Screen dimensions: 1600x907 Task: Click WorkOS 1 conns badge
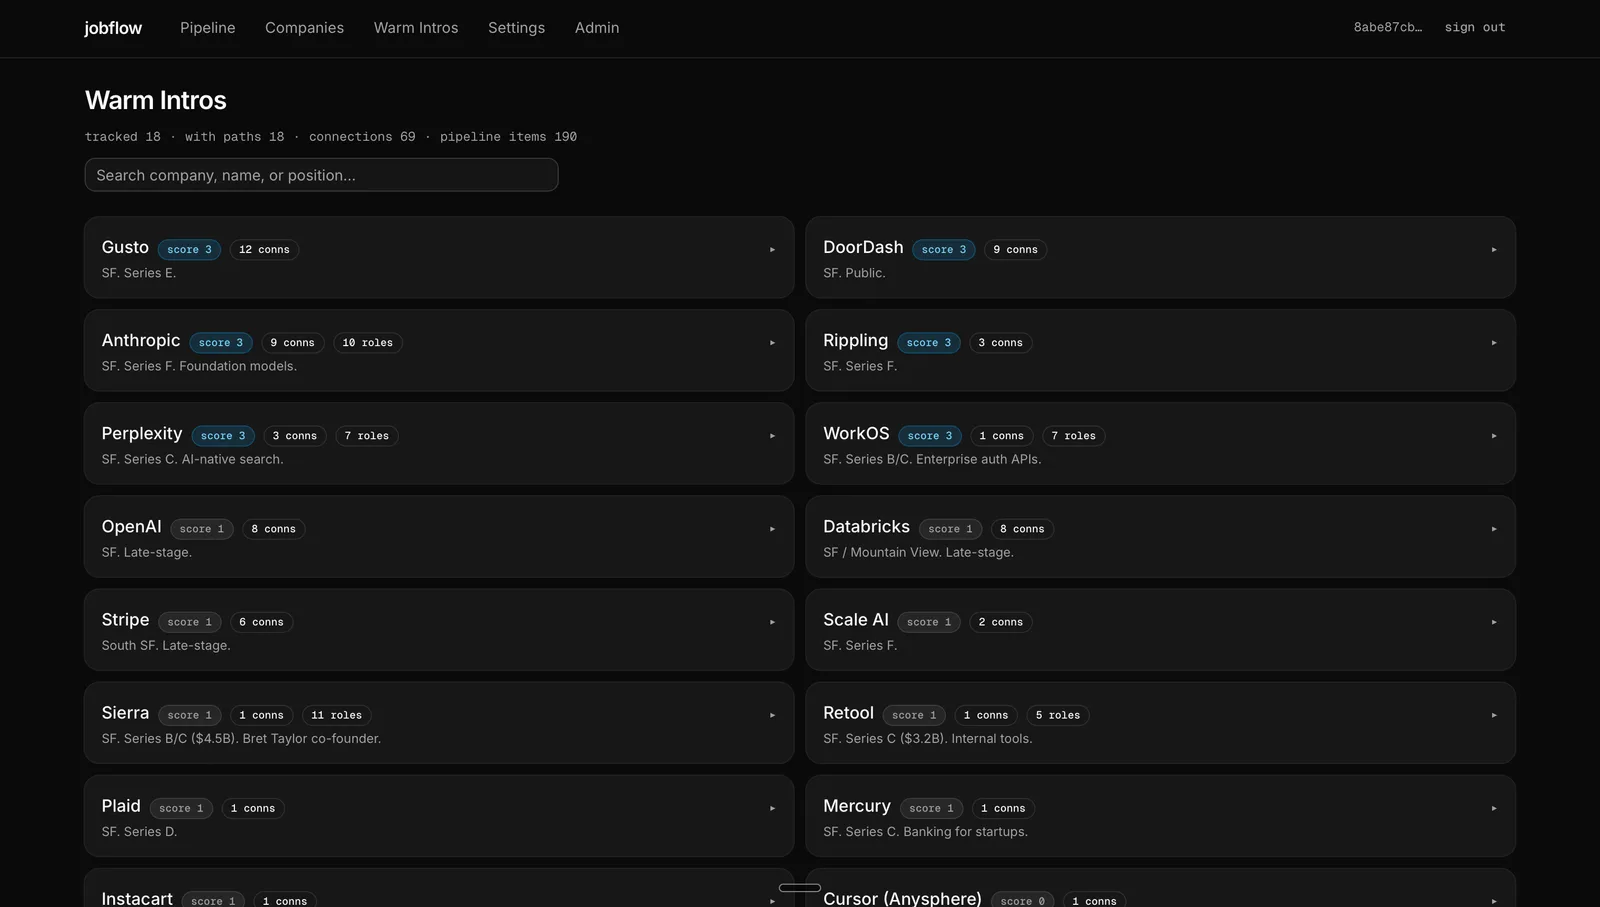click(1001, 436)
